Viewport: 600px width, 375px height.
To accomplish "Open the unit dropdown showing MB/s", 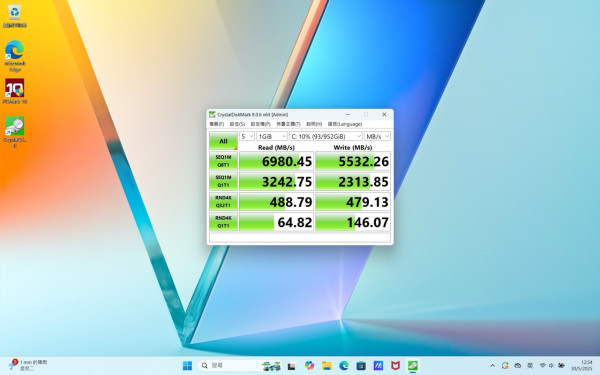I will [x=377, y=136].
